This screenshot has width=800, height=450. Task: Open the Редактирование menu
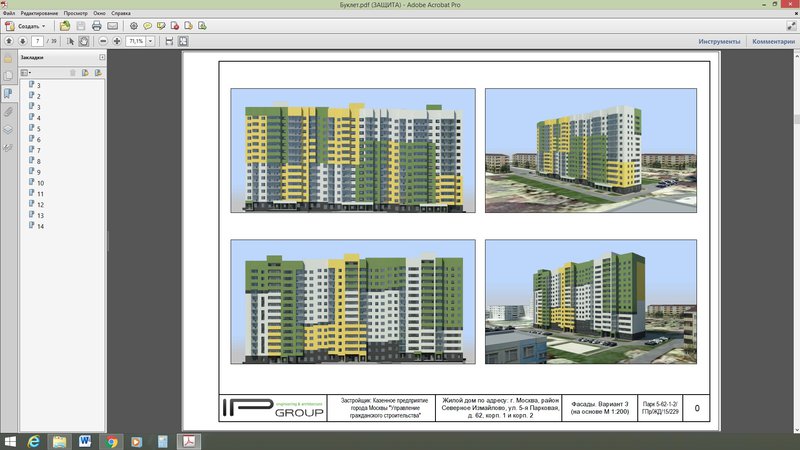point(39,13)
